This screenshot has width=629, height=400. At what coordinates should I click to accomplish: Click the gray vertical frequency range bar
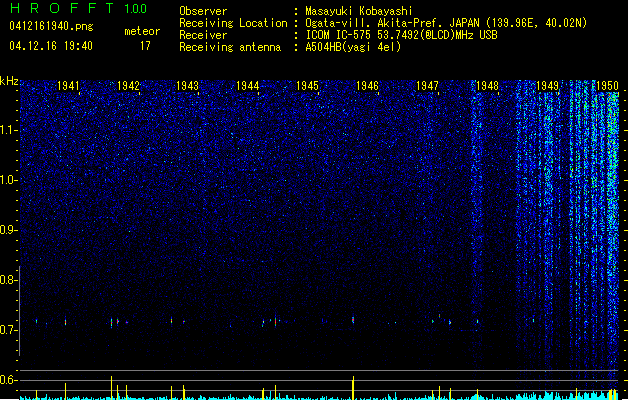(19, 310)
